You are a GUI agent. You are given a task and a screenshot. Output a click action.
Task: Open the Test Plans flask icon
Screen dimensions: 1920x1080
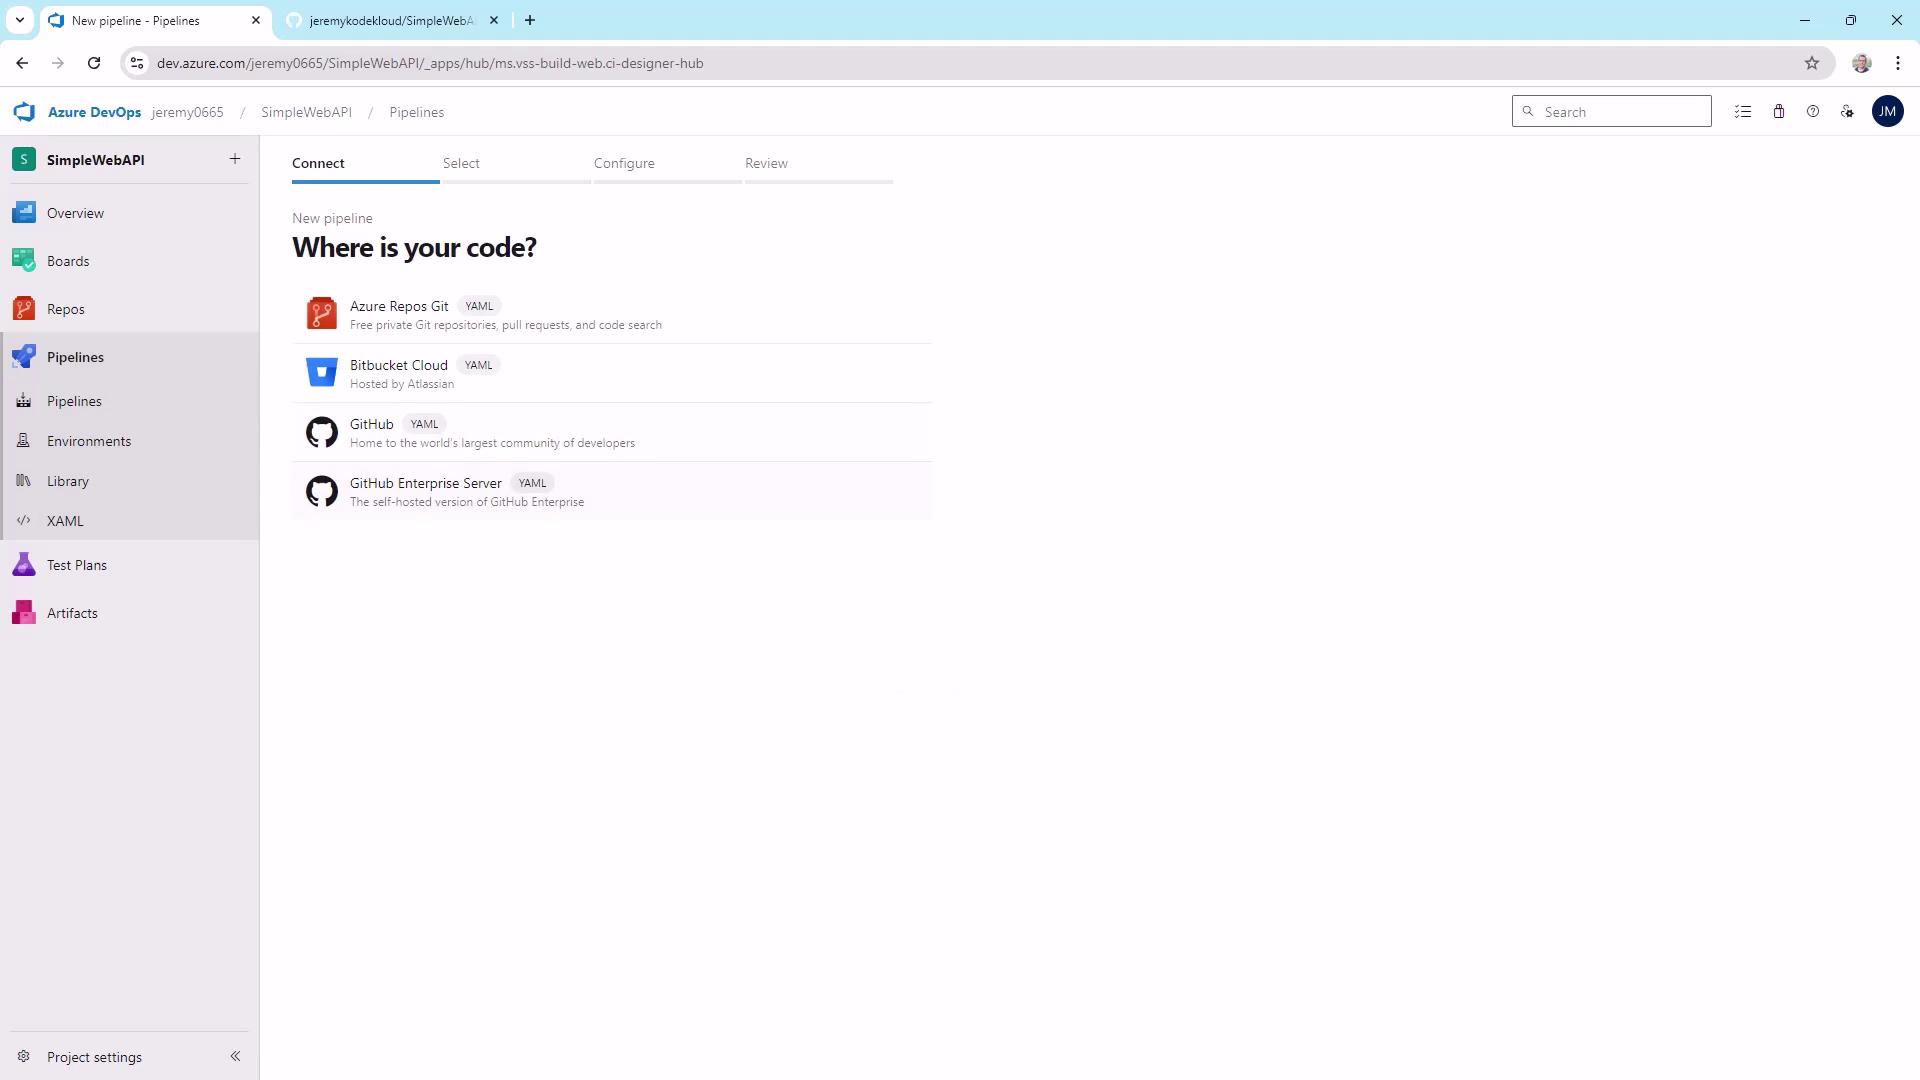tap(24, 565)
